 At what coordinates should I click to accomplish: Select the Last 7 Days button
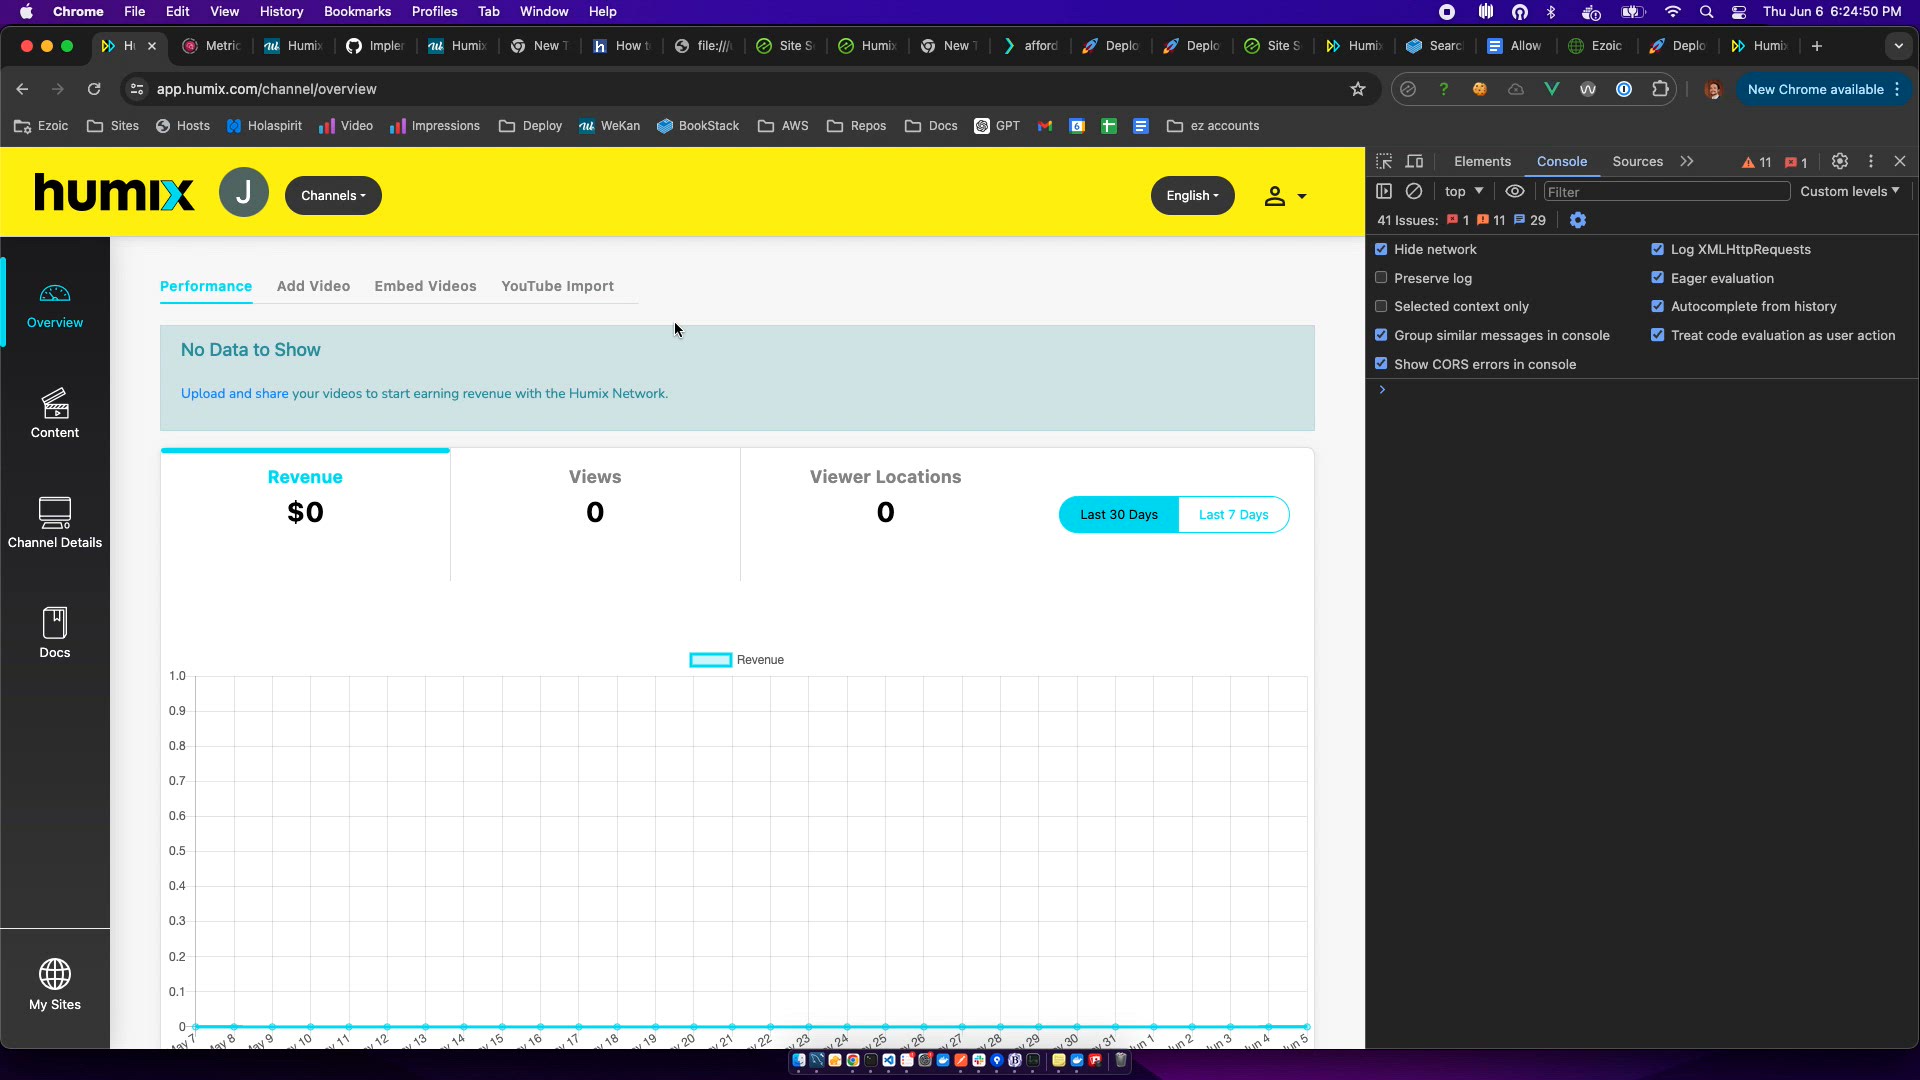pyautogui.click(x=1233, y=515)
